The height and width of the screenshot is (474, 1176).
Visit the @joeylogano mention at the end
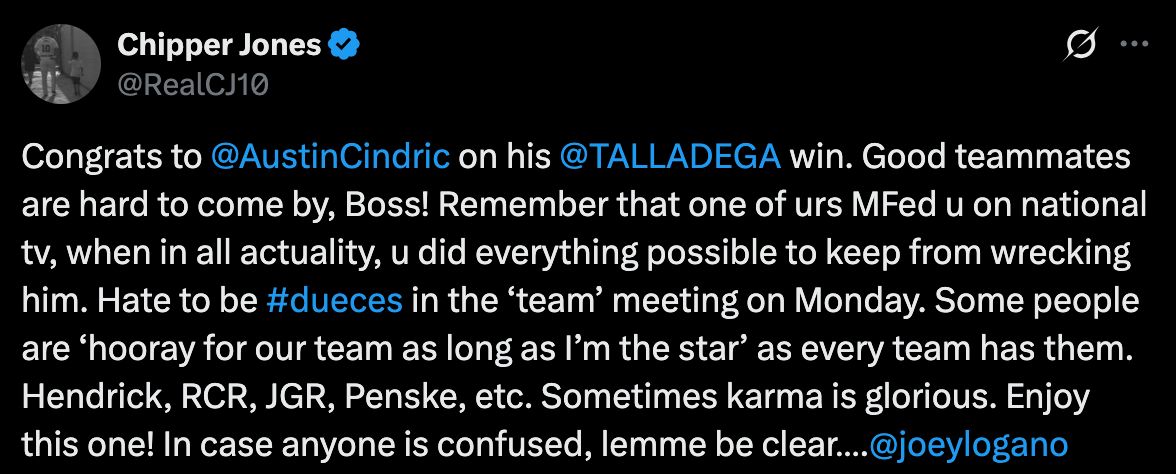coord(968,446)
